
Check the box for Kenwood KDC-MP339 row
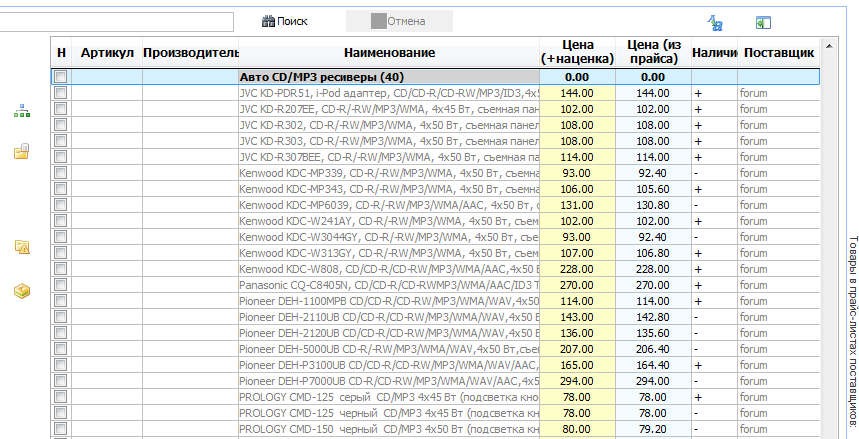pyautogui.click(x=61, y=173)
